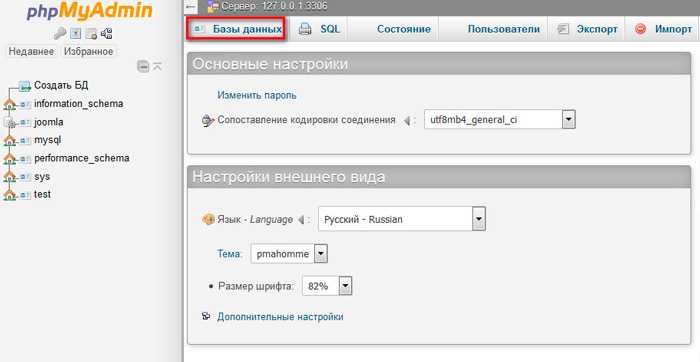Click icon beside Сопоставление кодировки соединения label

click(x=208, y=121)
